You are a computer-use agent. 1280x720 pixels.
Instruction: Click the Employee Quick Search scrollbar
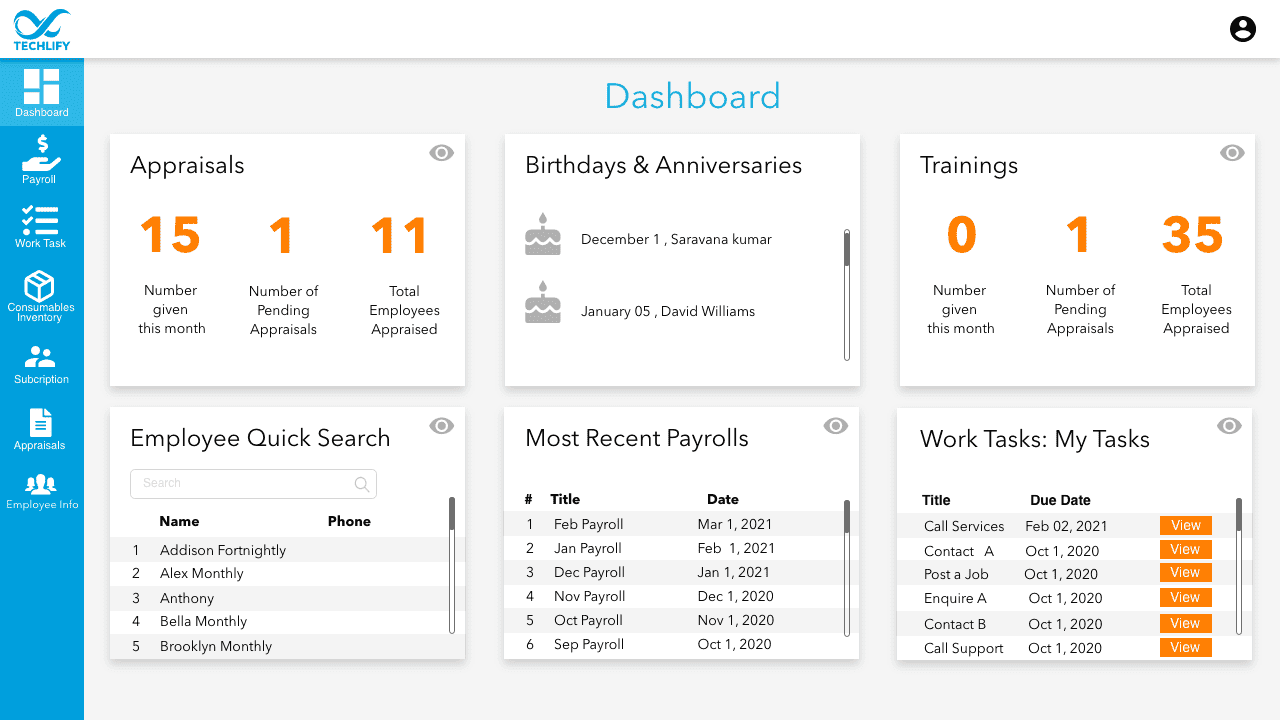tap(452, 565)
